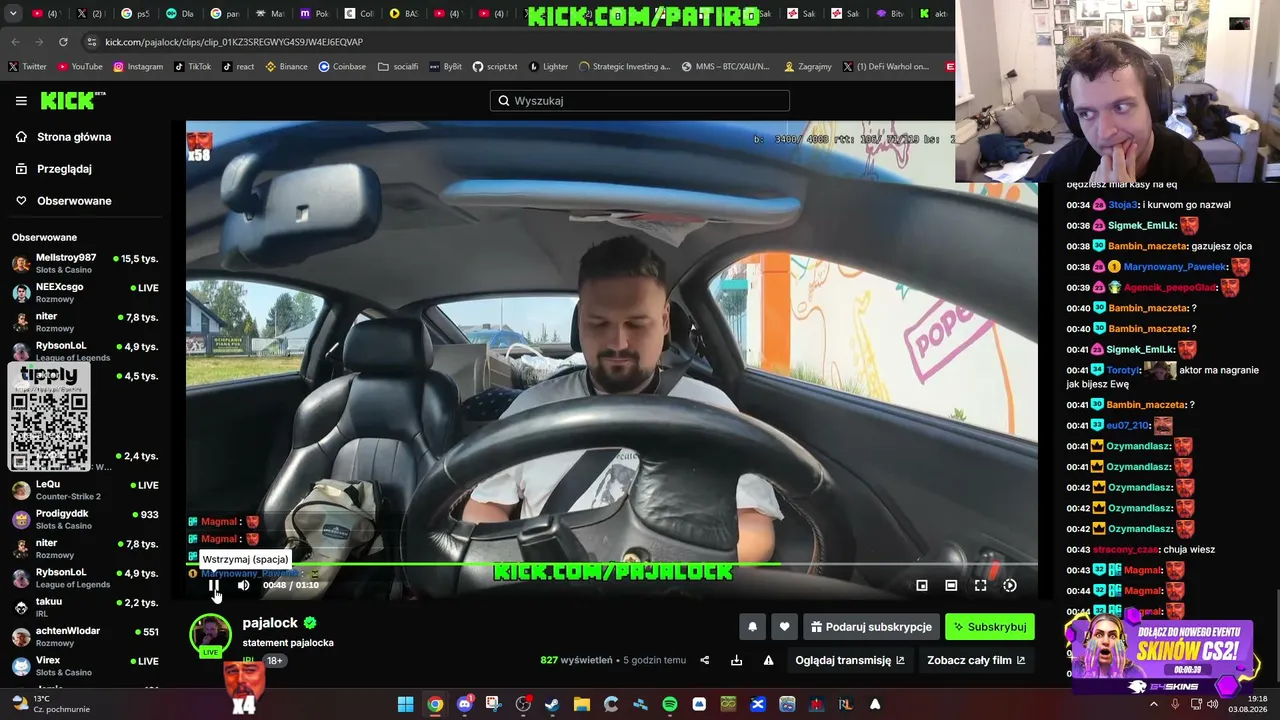Open the Coinbase bookmark
Viewport: 1280px width, 720px height.
[342, 67]
